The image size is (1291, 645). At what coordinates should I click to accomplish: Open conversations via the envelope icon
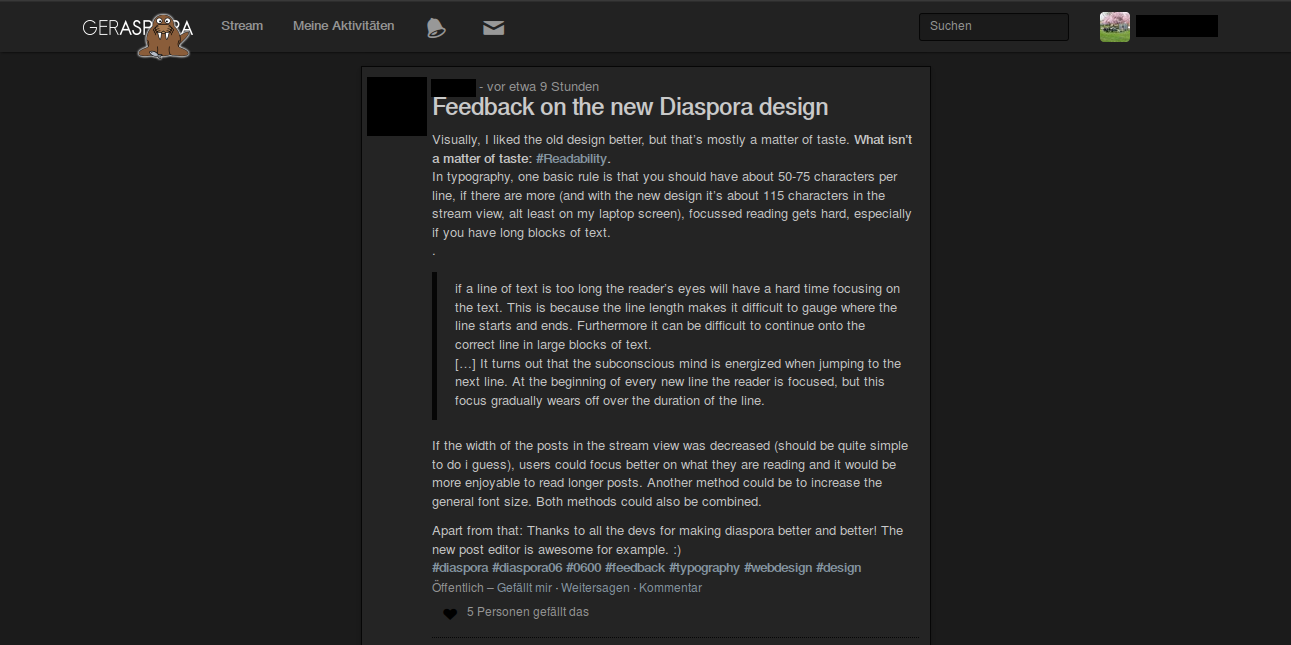[x=493, y=27]
